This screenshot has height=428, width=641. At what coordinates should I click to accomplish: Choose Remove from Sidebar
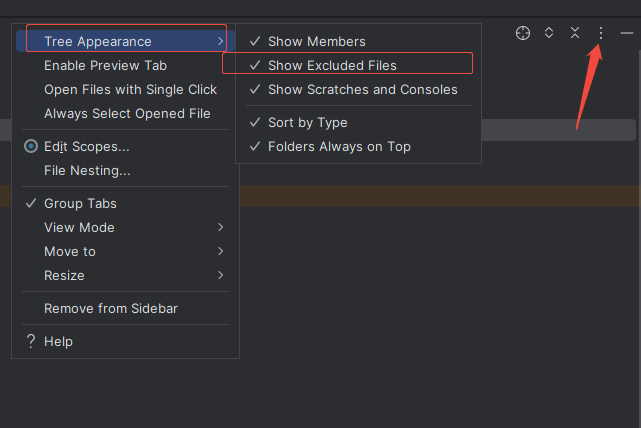pos(125,308)
